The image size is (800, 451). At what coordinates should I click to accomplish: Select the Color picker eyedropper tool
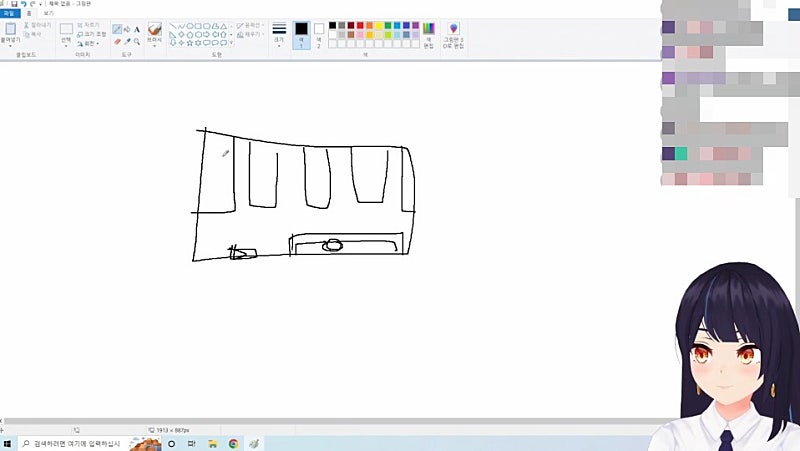127,41
